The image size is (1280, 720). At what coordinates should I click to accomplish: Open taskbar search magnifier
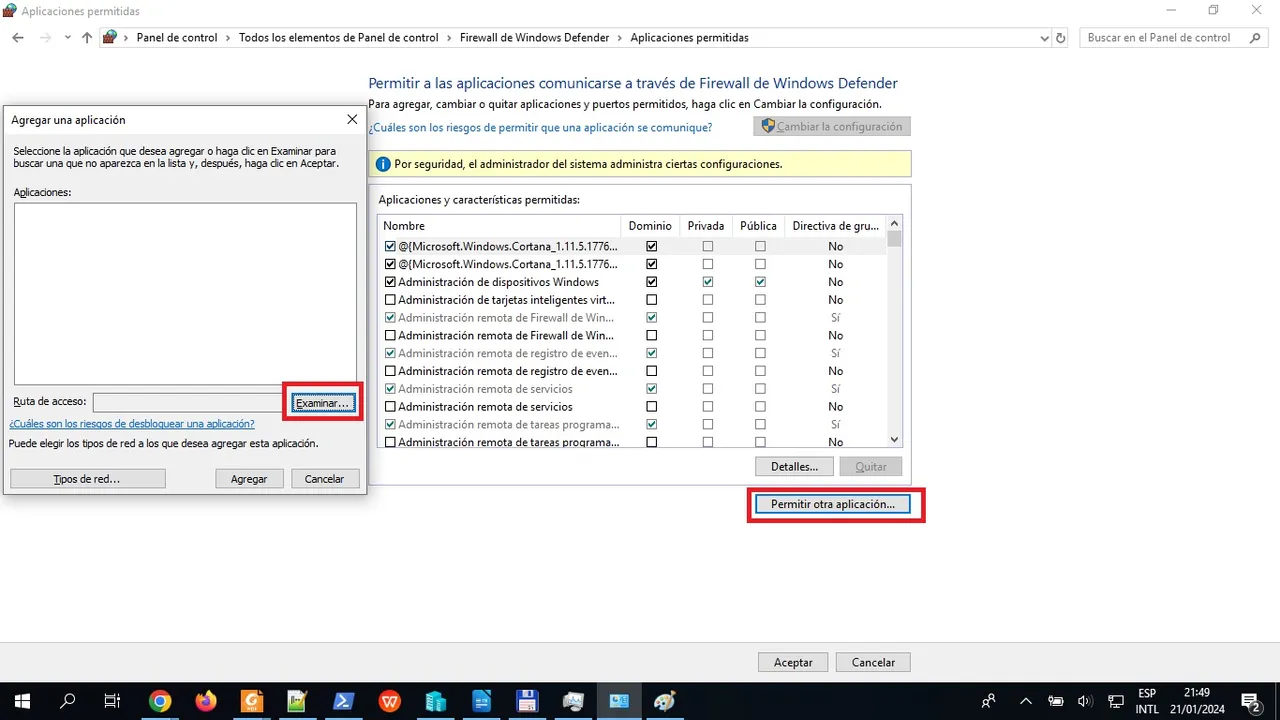coord(68,701)
